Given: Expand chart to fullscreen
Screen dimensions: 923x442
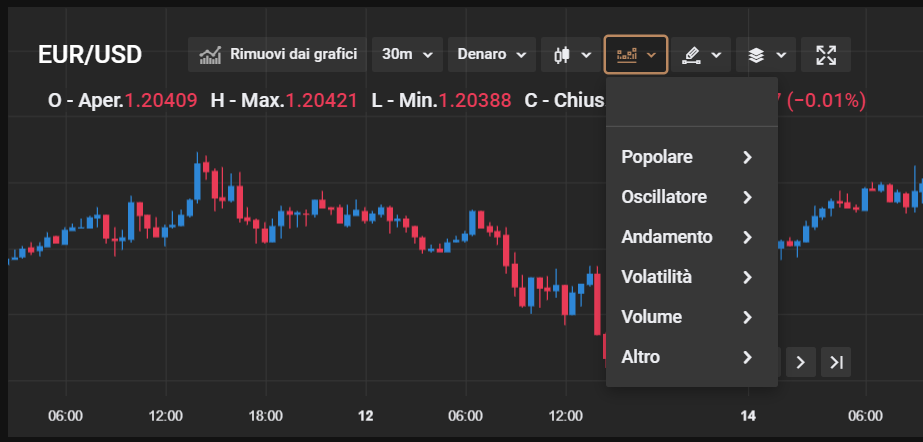Looking at the screenshot, I should pos(826,55).
